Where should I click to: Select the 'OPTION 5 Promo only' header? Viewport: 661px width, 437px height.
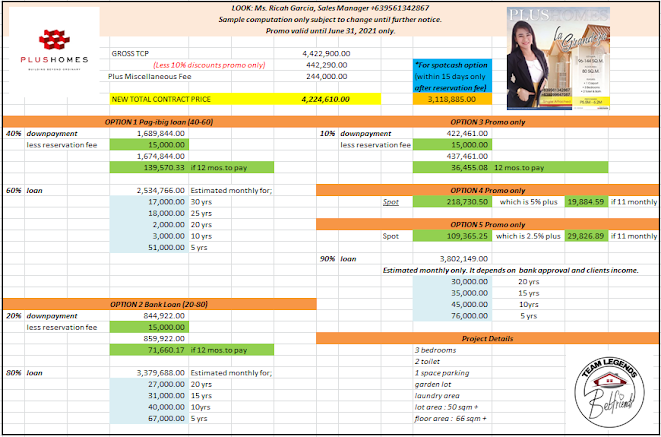pos(487,224)
